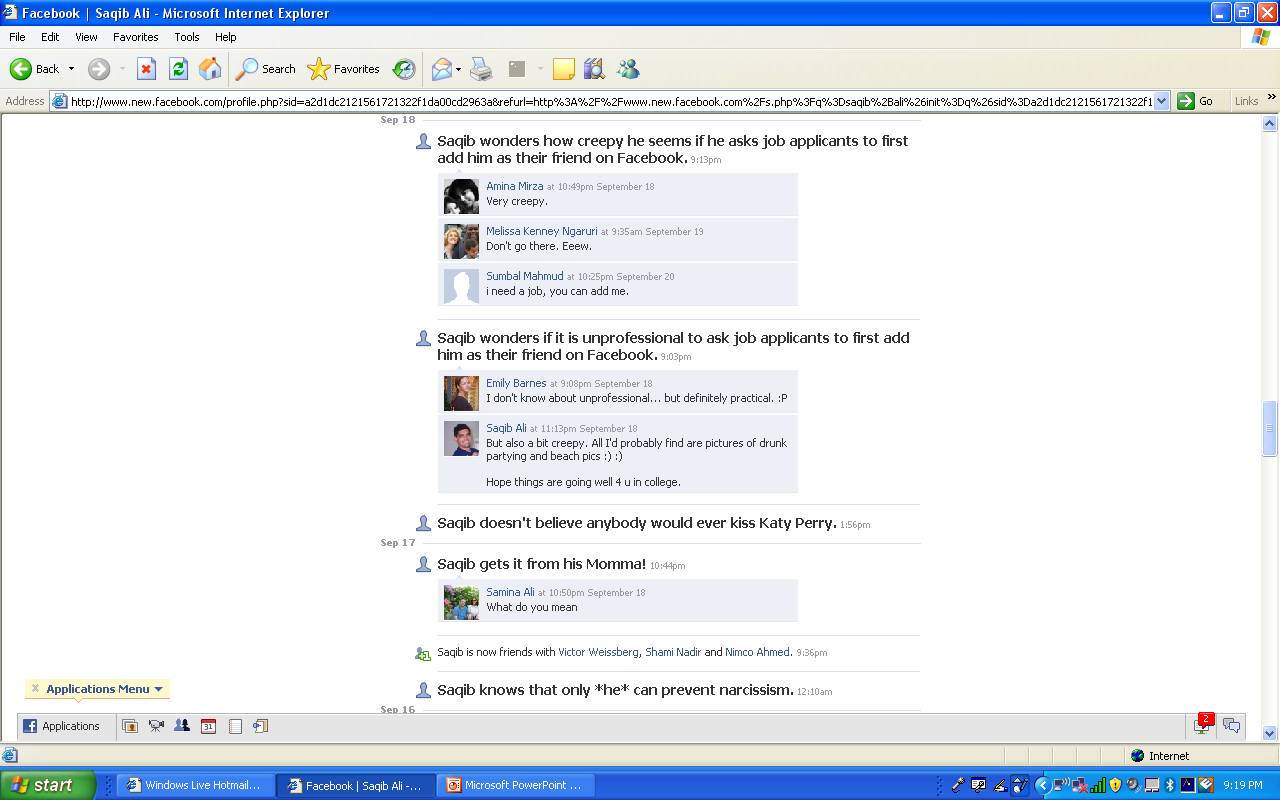
Task: Click the Back button
Action: pos(35,69)
